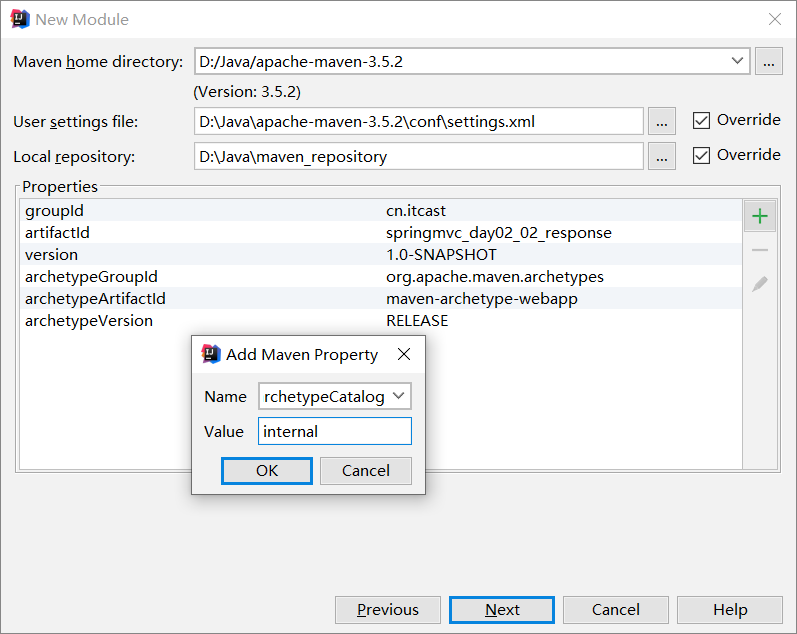Select the archetypeGroupId property row

coord(381,277)
